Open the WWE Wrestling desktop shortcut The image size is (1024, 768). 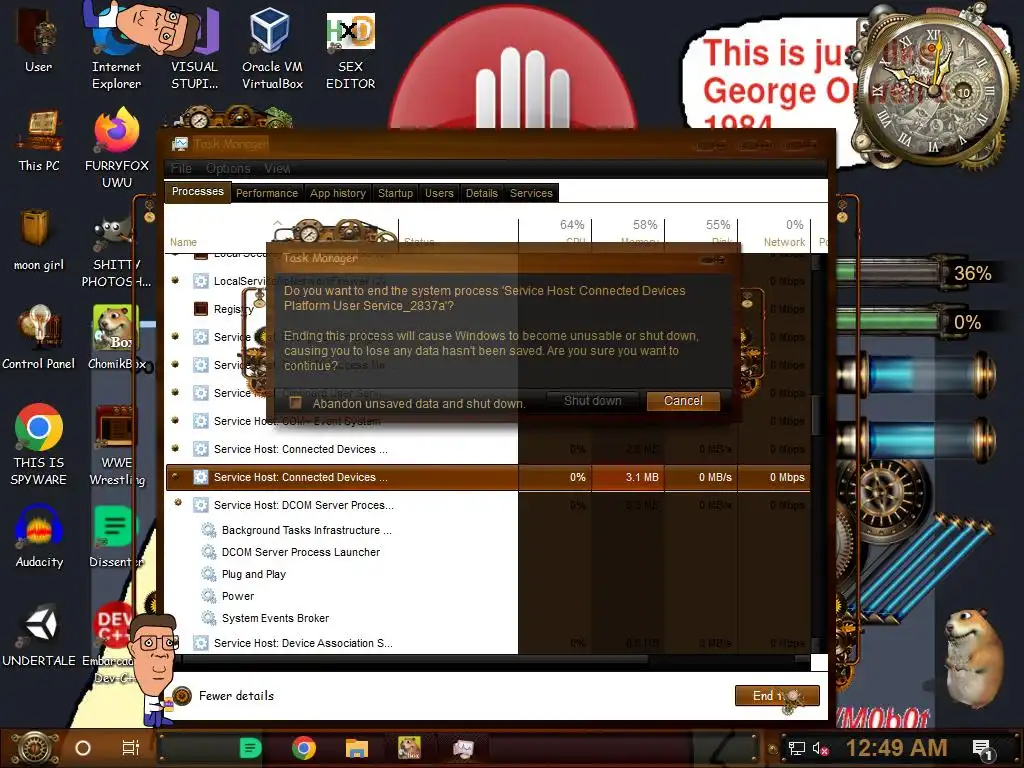pos(117,445)
